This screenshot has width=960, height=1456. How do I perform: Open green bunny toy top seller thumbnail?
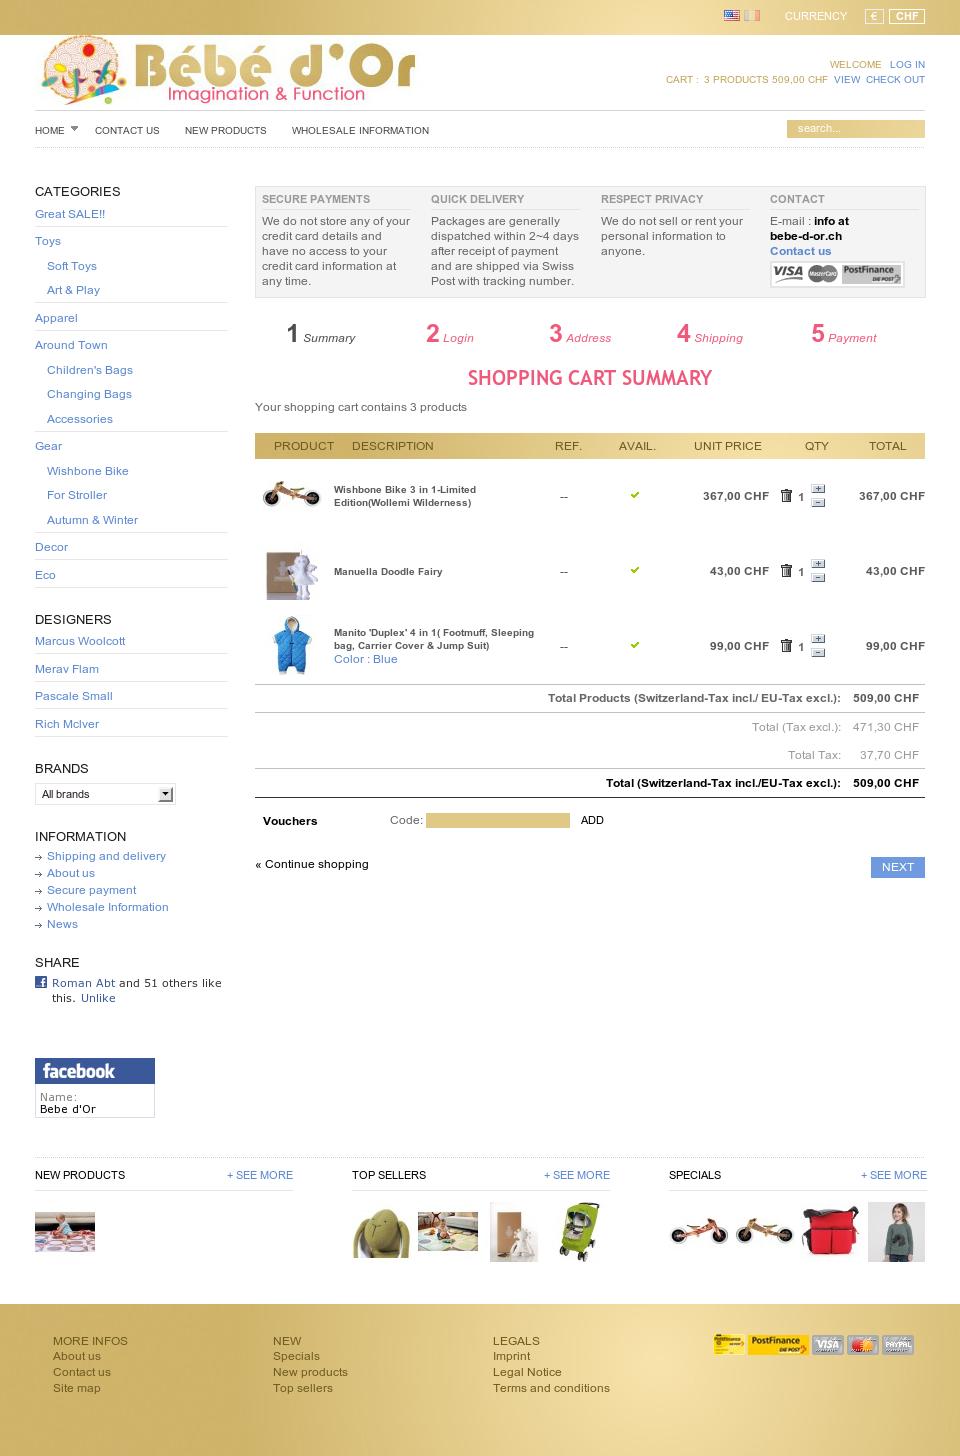pyautogui.click(x=381, y=1232)
